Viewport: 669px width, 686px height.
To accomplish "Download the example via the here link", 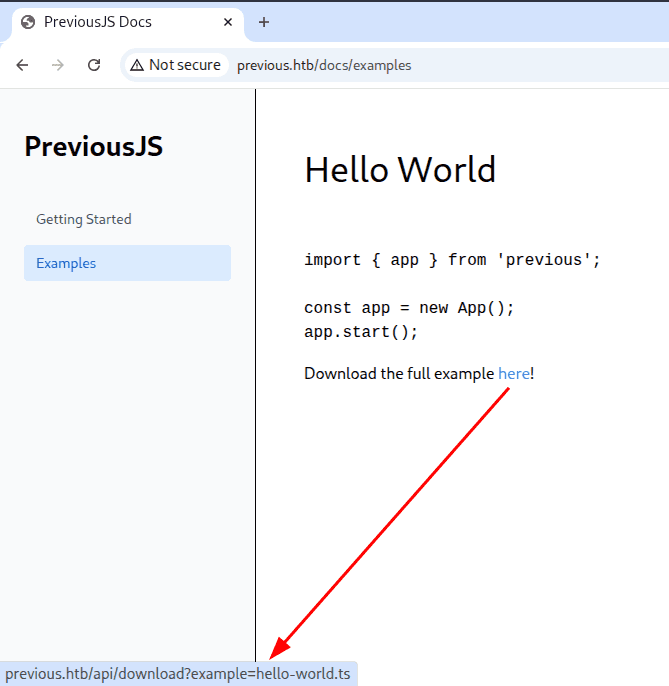I will (513, 374).
